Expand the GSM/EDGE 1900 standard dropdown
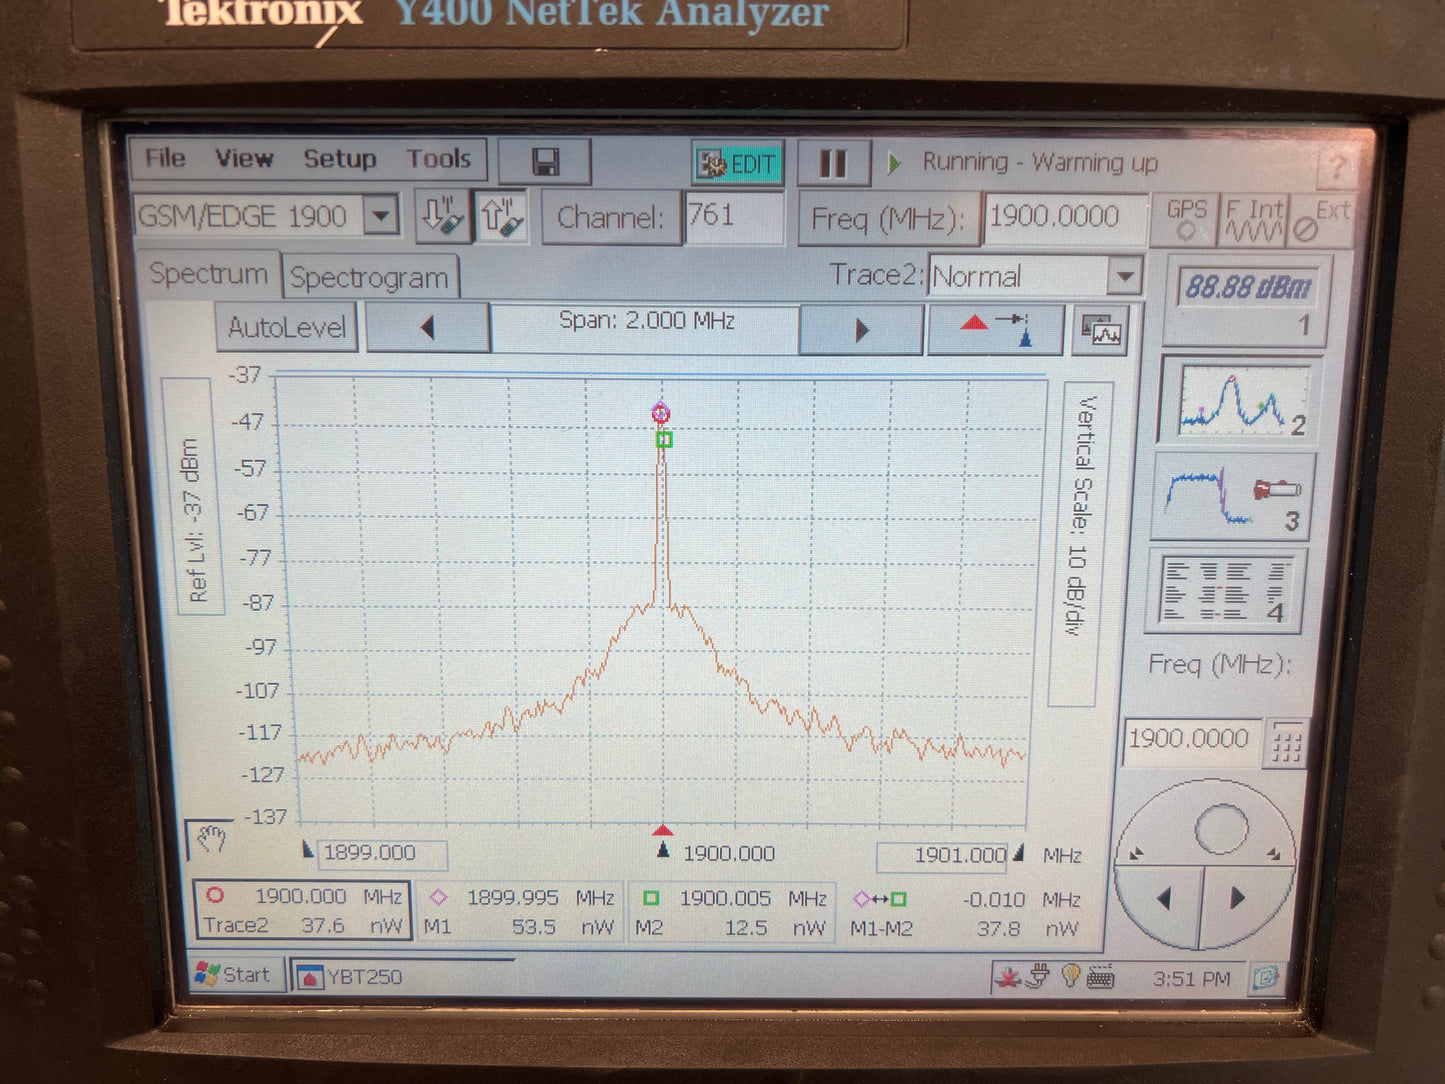Screen dimensions: 1445x1084 (x=381, y=216)
